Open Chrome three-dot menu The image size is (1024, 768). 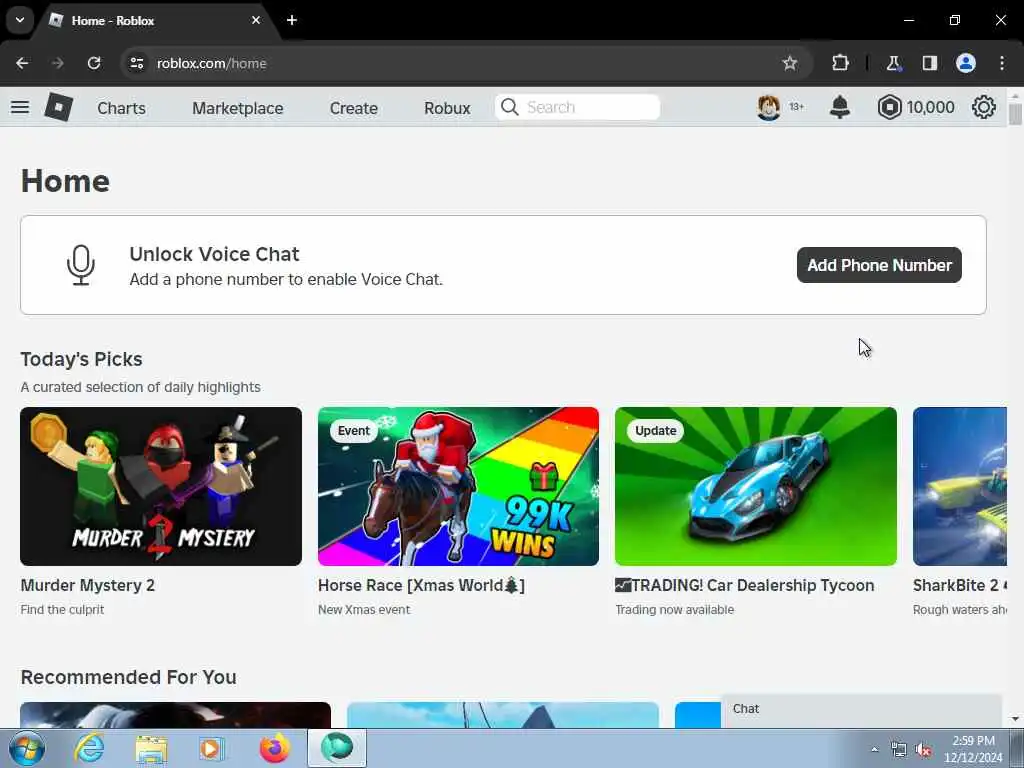click(x=1002, y=63)
